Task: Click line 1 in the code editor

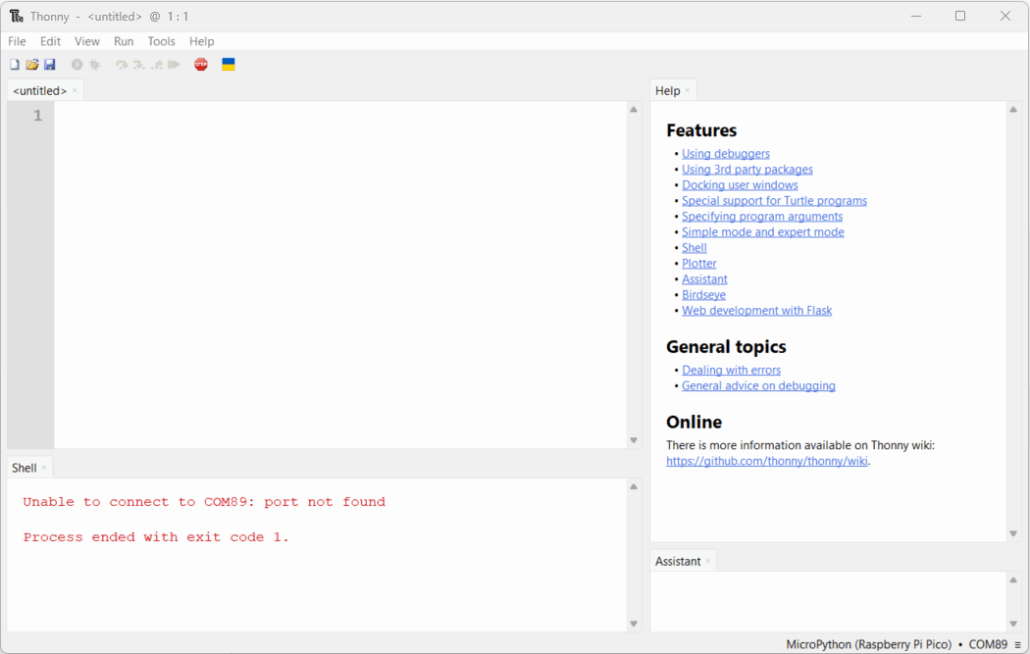Action: click(x=340, y=116)
